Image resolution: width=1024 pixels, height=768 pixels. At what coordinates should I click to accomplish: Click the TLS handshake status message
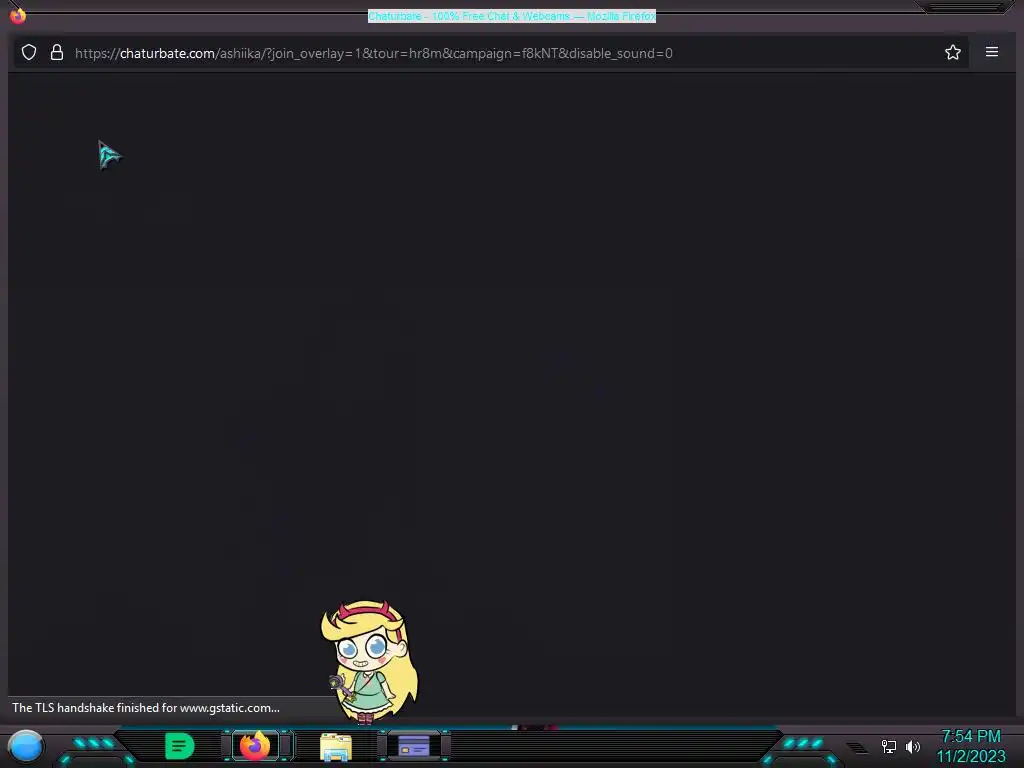tap(146, 708)
